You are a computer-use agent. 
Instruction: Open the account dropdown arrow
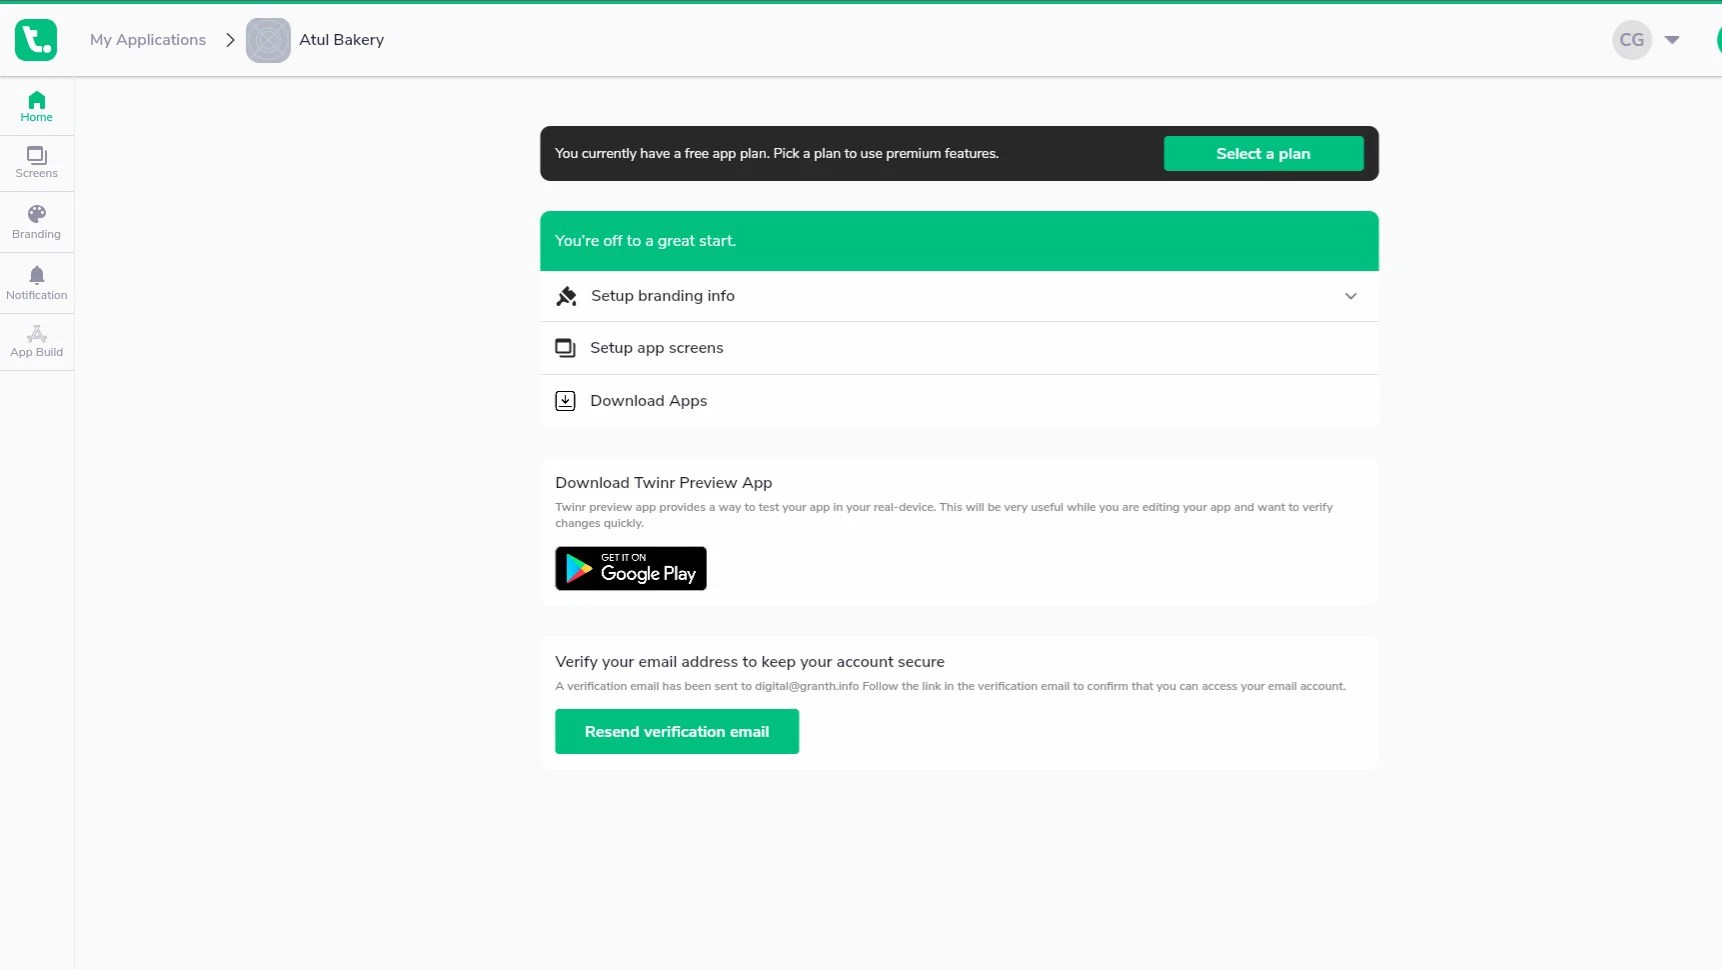tap(1672, 40)
